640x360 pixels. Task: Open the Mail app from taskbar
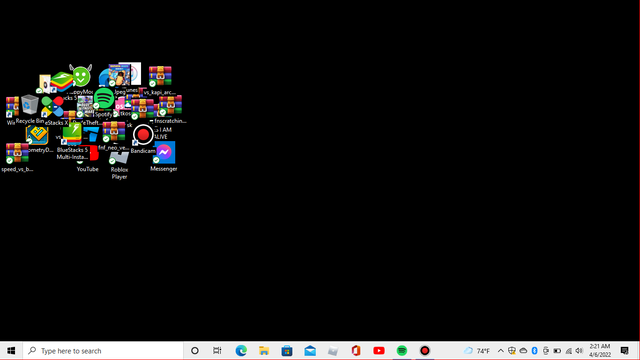coord(310,351)
